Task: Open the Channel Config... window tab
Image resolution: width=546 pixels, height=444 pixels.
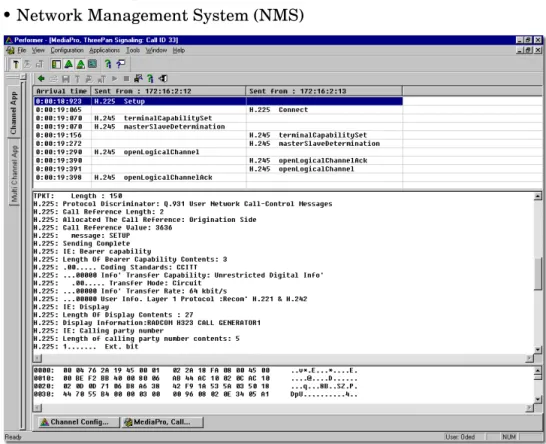Action: 79,422
